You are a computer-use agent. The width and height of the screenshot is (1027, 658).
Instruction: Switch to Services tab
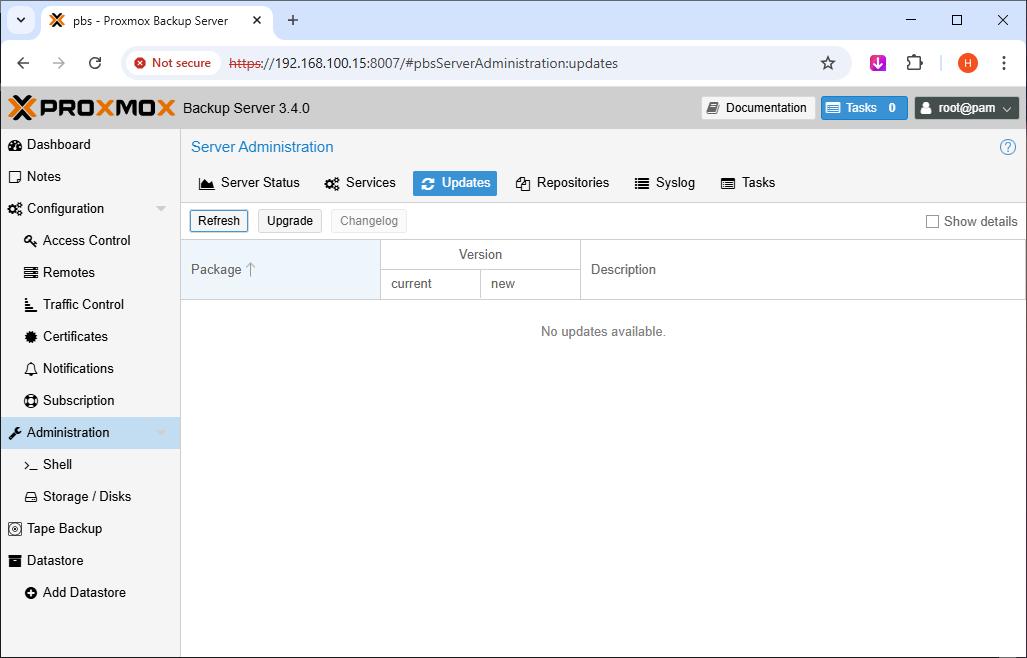[360, 183]
